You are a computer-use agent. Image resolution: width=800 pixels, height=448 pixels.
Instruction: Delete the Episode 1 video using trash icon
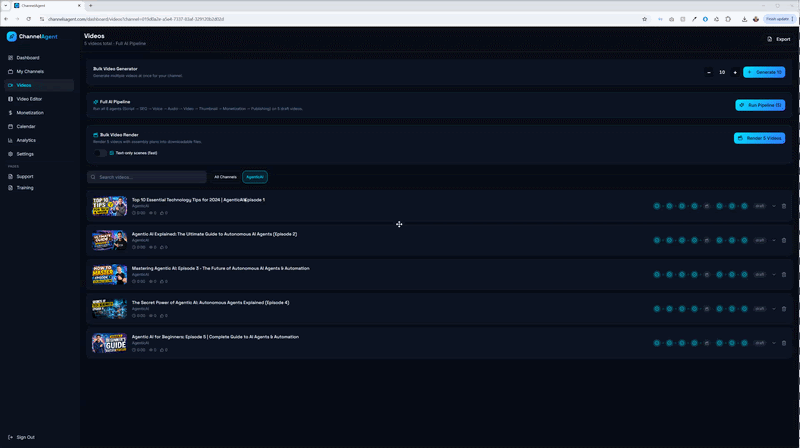pyautogui.click(x=784, y=206)
